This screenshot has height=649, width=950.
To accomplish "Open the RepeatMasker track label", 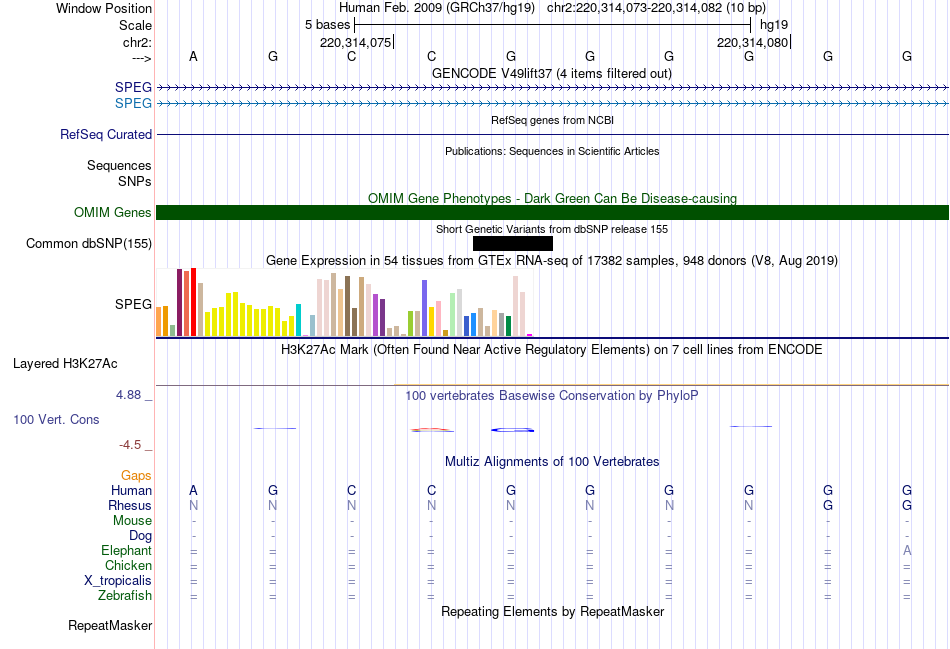I will coord(110,625).
